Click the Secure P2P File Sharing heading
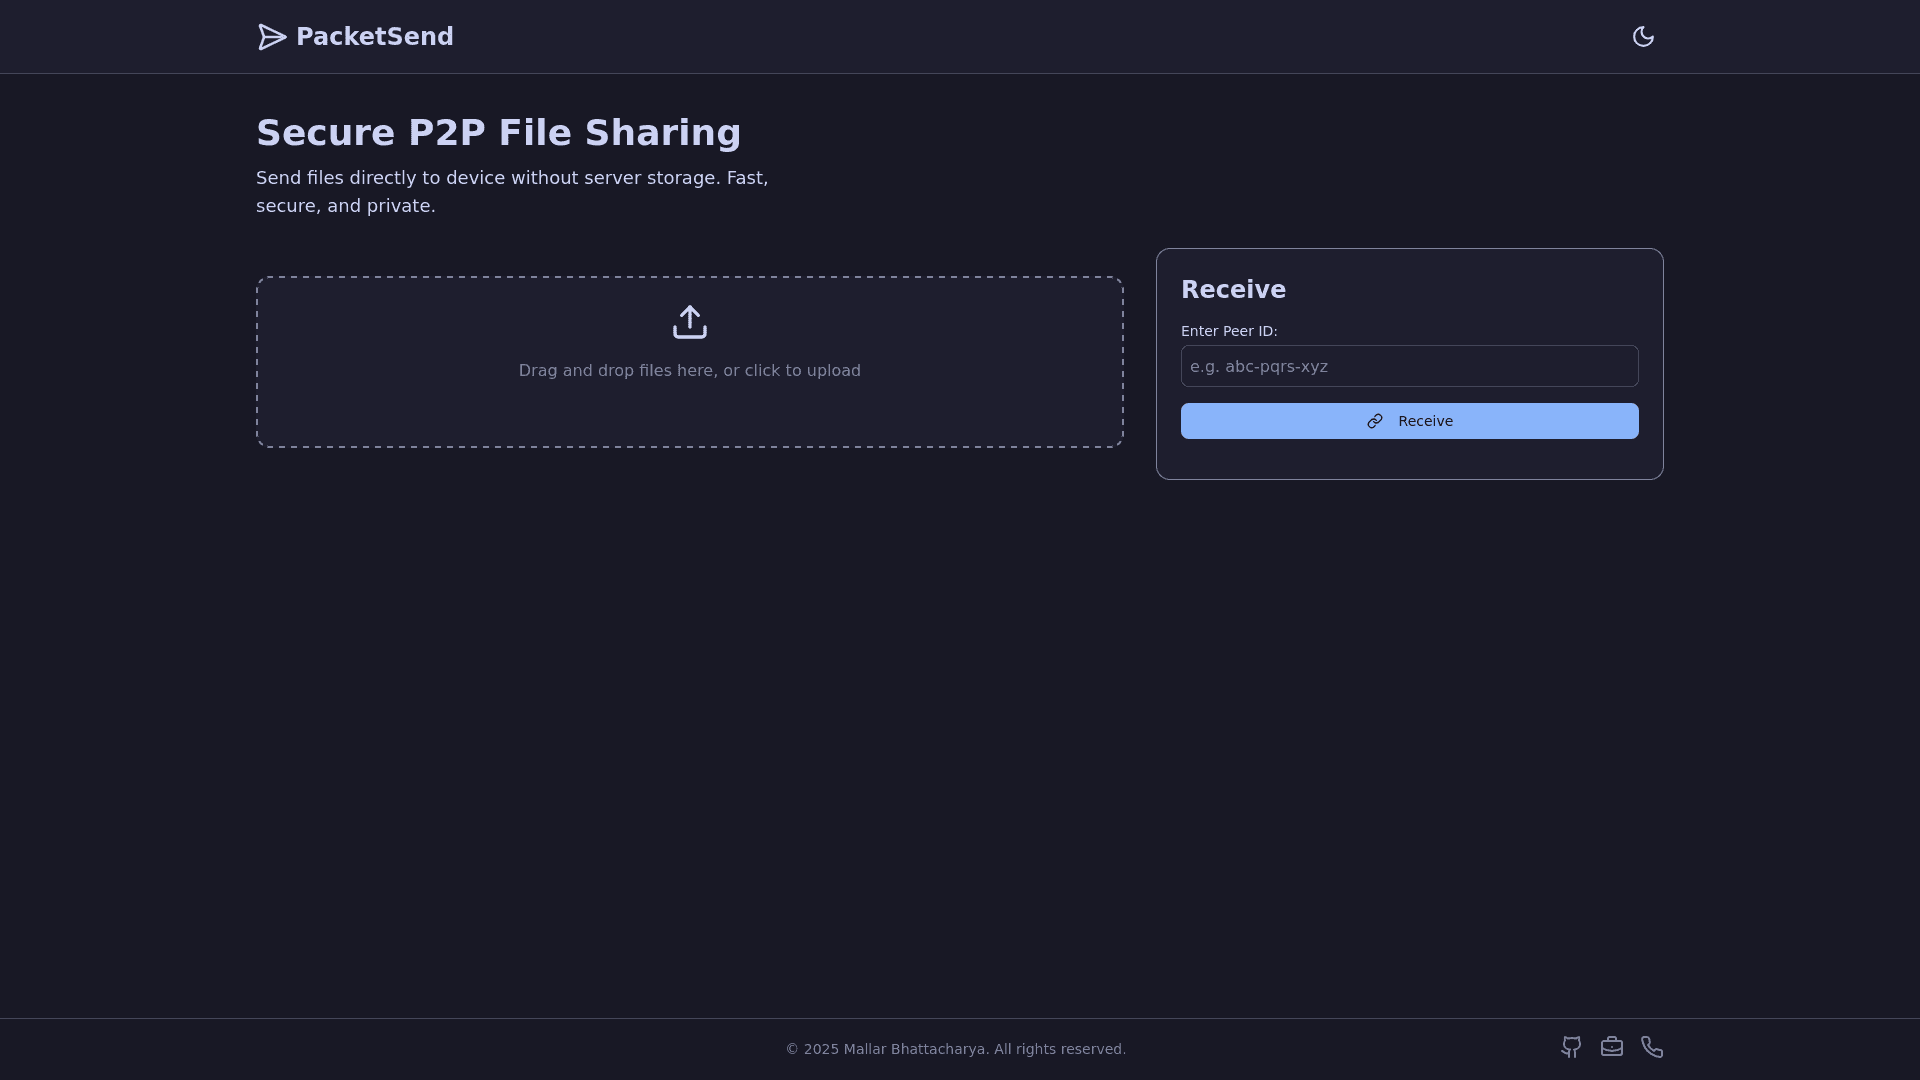This screenshot has width=1920, height=1080. [x=498, y=133]
